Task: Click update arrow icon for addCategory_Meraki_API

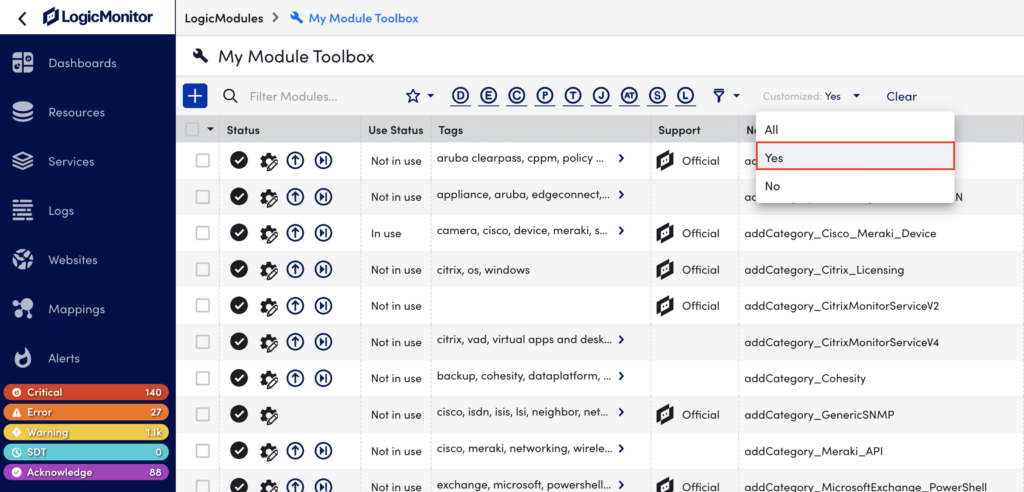Action: pos(296,451)
